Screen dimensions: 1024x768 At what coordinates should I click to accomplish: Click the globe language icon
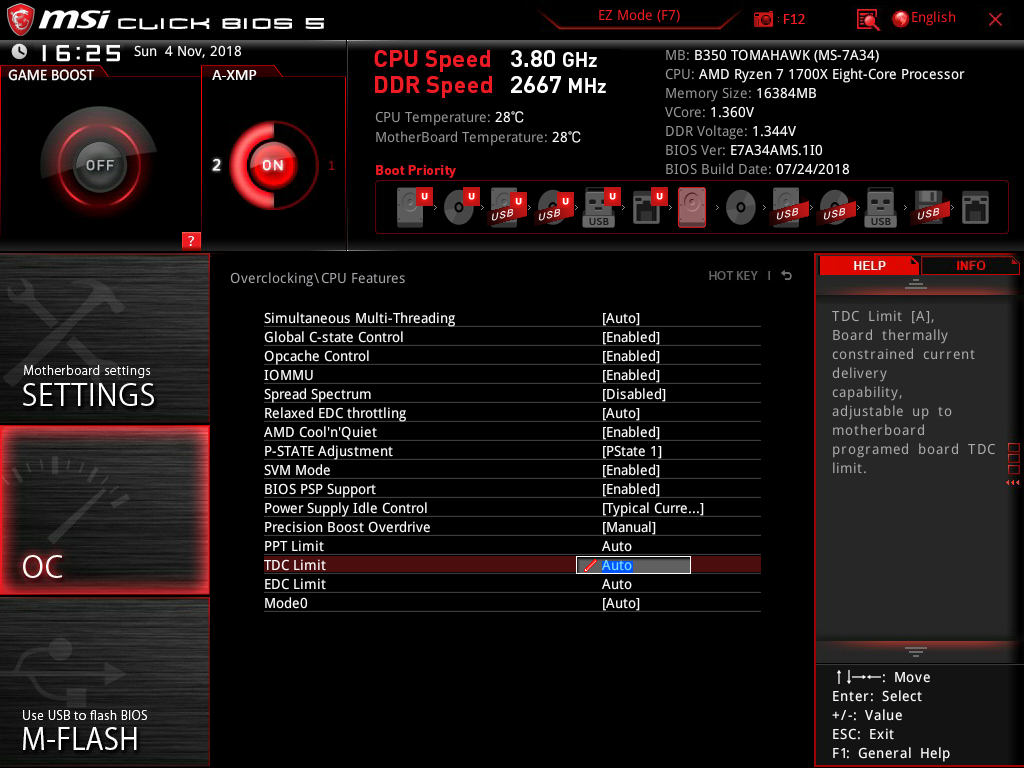point(901,19)
